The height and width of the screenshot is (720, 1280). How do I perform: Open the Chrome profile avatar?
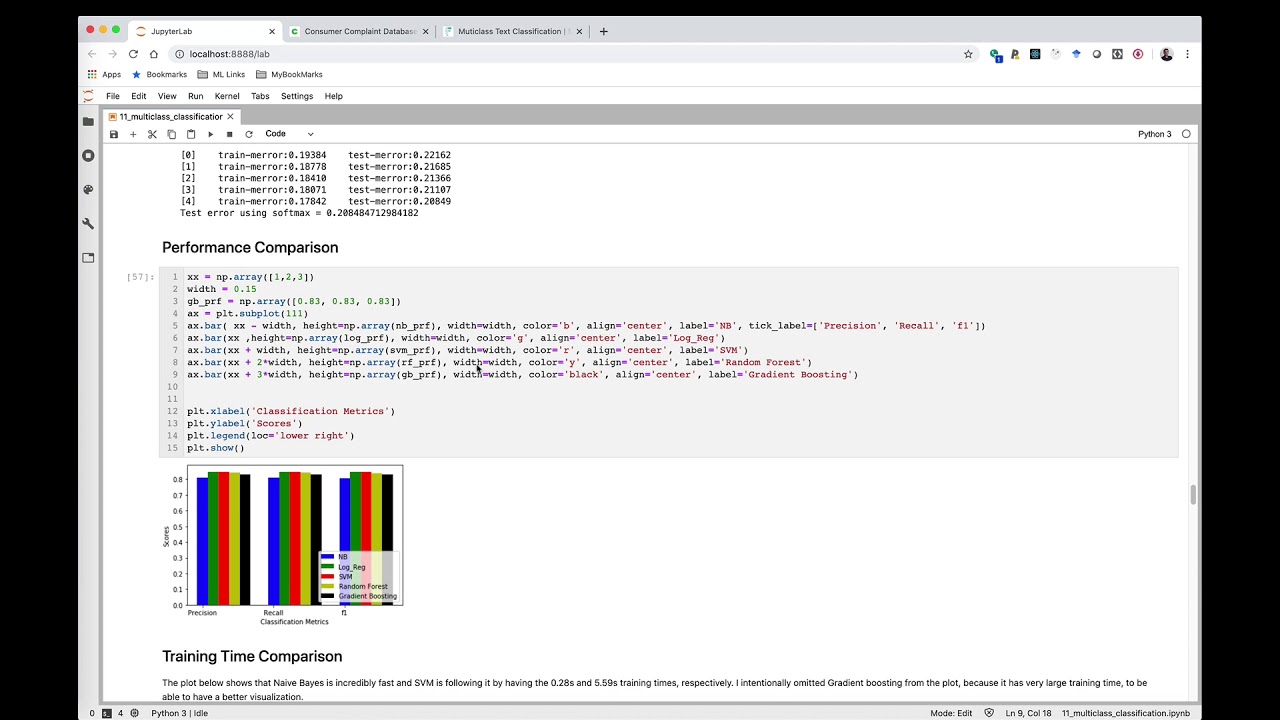(1166, 54)
